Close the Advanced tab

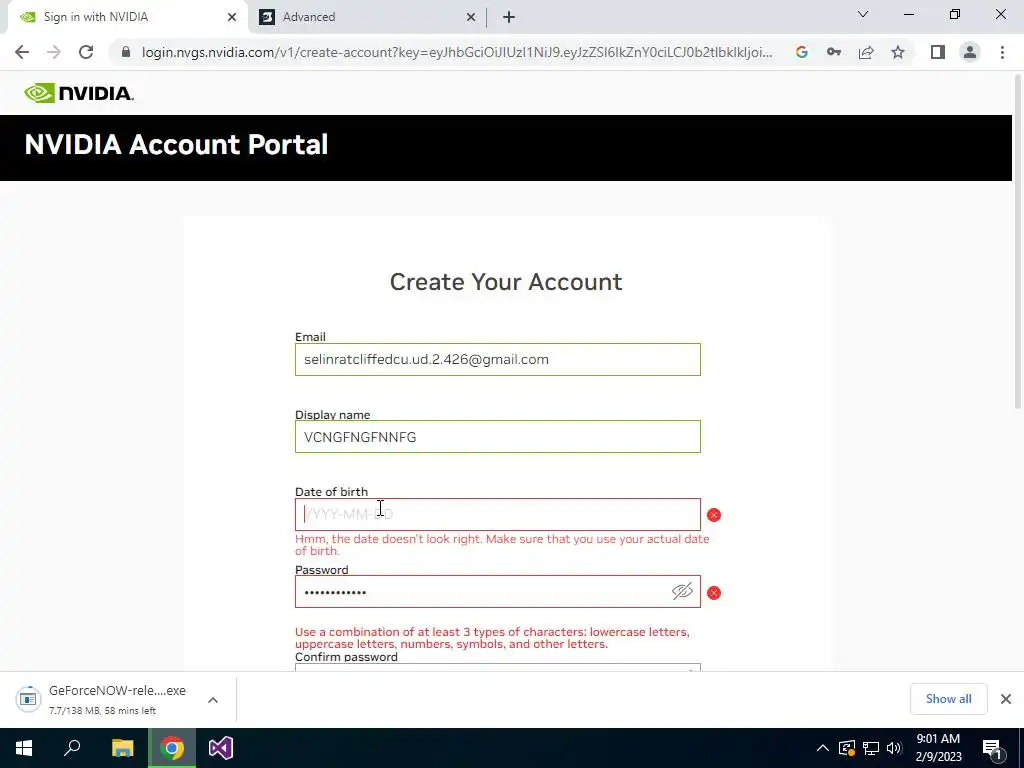click(471, 17)
